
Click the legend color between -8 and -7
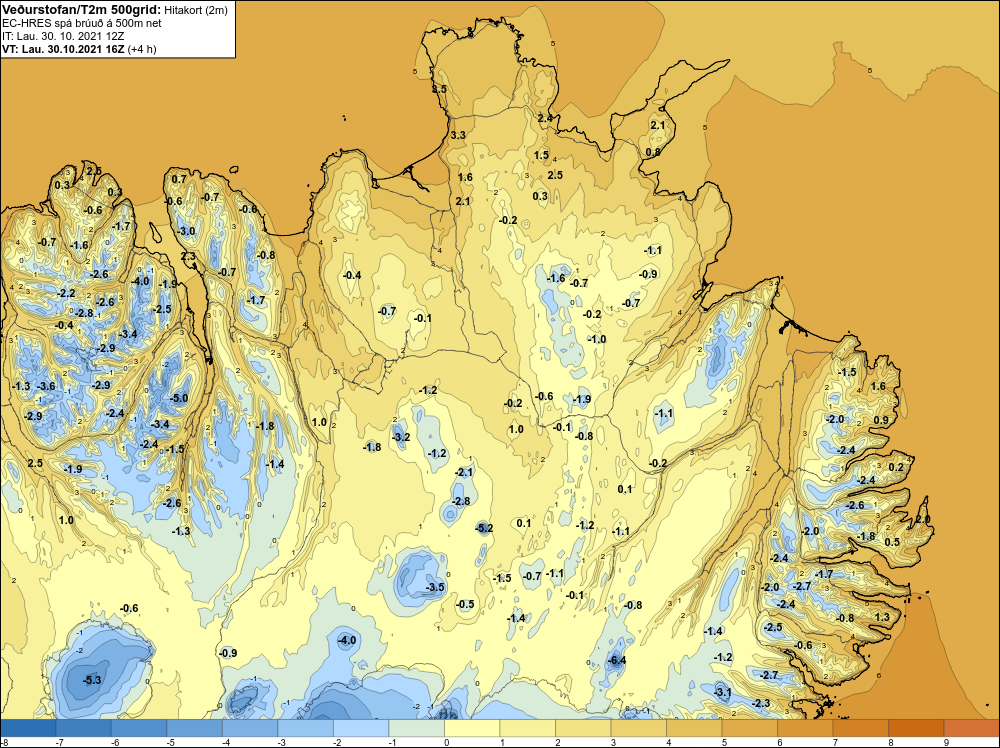pyautogui.click(x=28, y=727)
